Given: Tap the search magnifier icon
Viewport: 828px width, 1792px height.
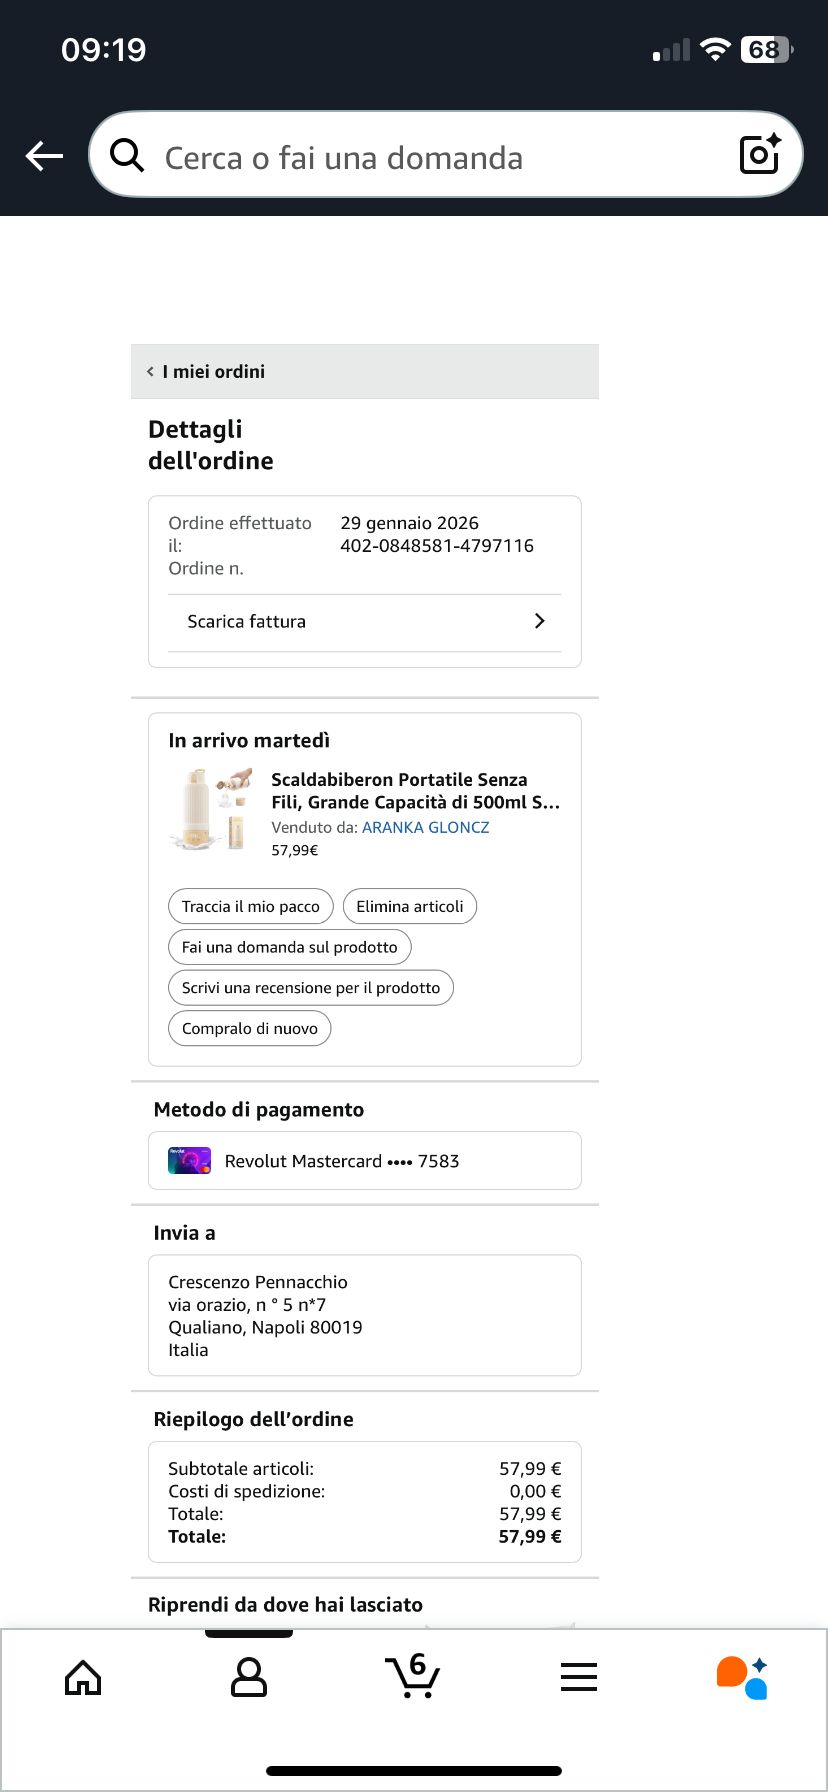Looking at the screenshot, I should [127, 155].
